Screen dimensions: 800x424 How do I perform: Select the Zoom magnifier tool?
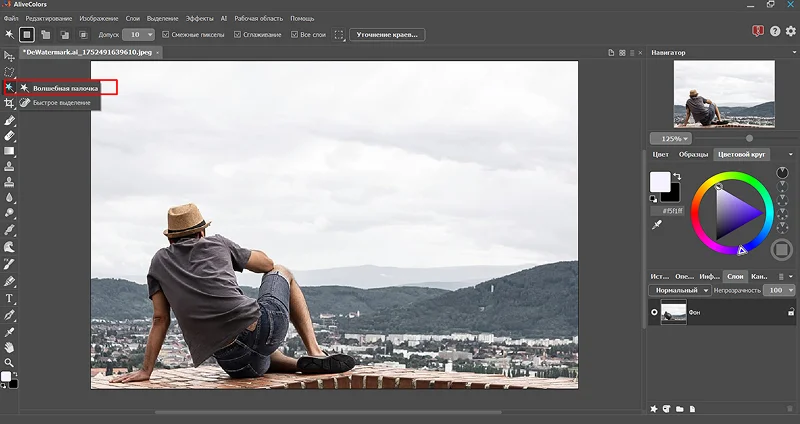point(9,363)
